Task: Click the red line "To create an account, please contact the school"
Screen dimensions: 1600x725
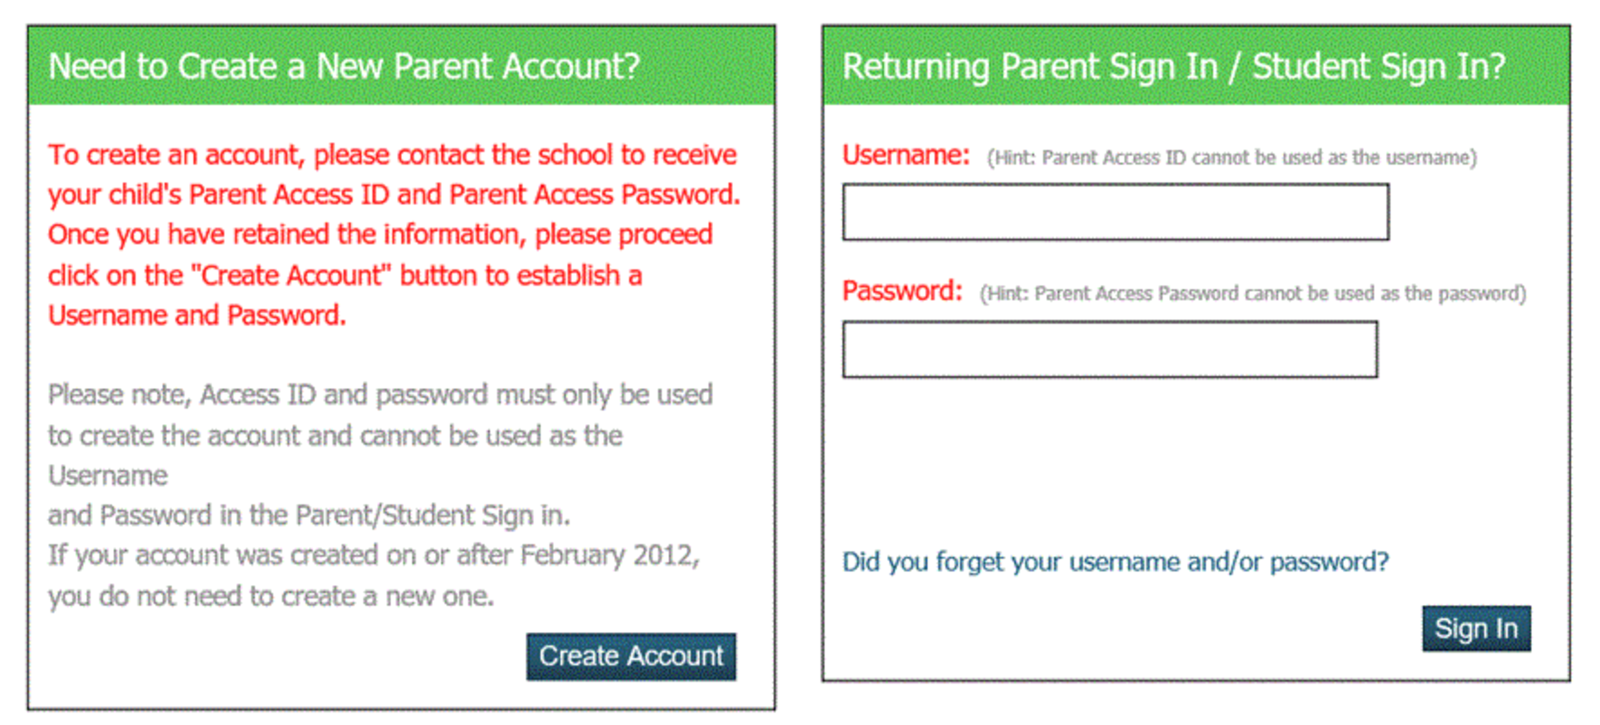Action: (392, 155)
